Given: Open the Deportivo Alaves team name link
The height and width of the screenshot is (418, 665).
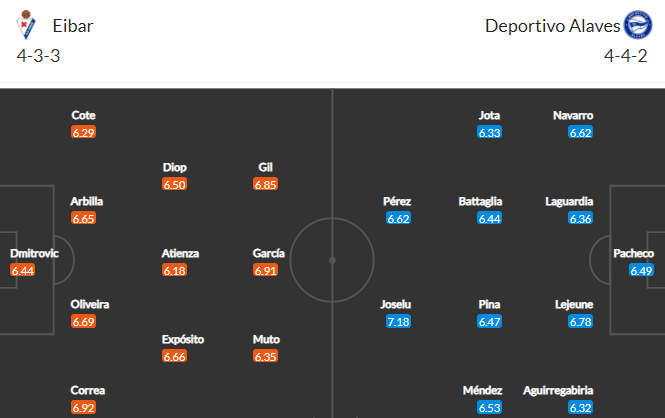Looking at the screenshot, I should 552,26.
